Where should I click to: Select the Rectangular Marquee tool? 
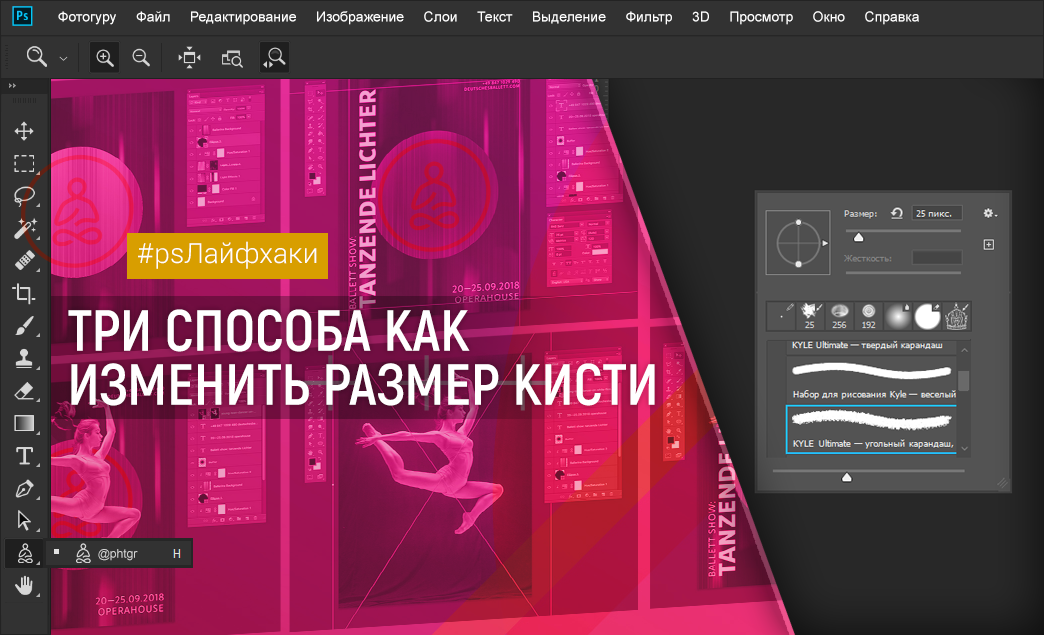pos(24,163)
